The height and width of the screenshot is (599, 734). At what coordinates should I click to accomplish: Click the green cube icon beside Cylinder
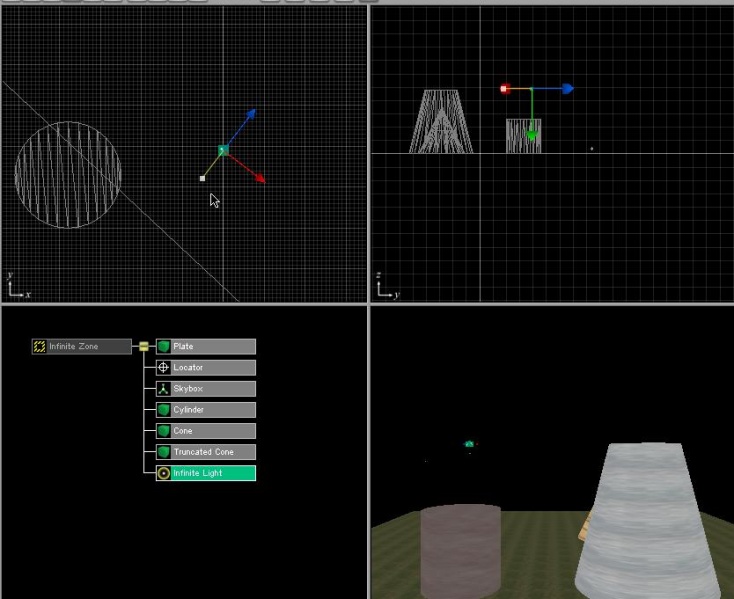point(164,410)
